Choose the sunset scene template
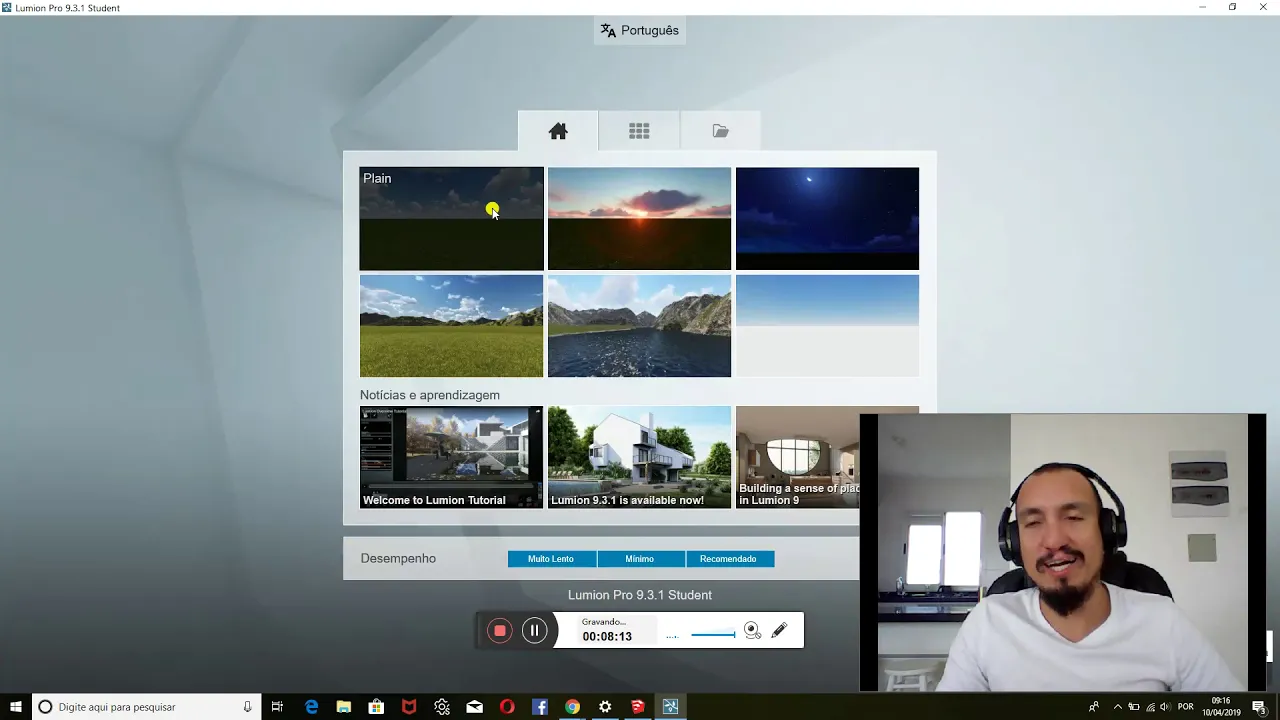Screen dimensions: 1280x720 pos(639,218)
